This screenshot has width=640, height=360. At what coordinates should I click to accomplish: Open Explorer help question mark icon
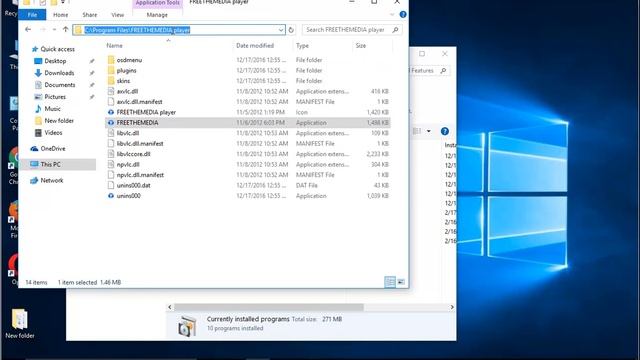click(x=403, y=15)
